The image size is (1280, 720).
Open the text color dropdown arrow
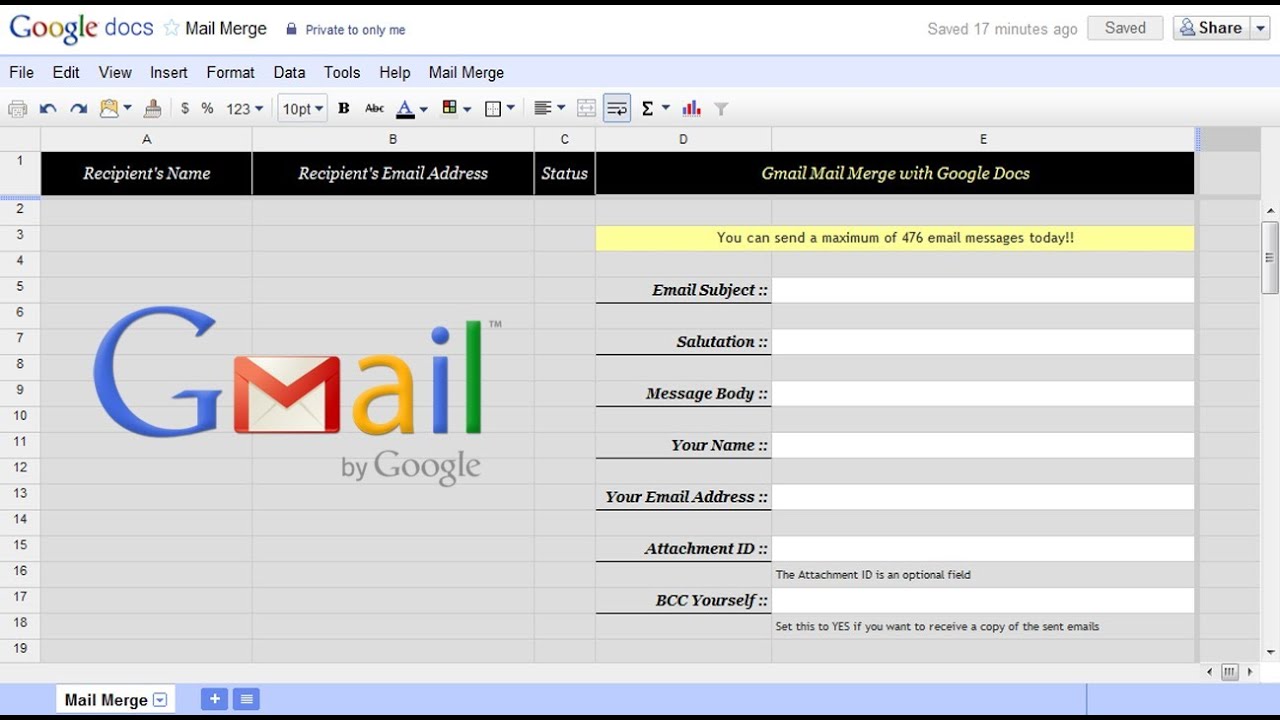[423, 109]
